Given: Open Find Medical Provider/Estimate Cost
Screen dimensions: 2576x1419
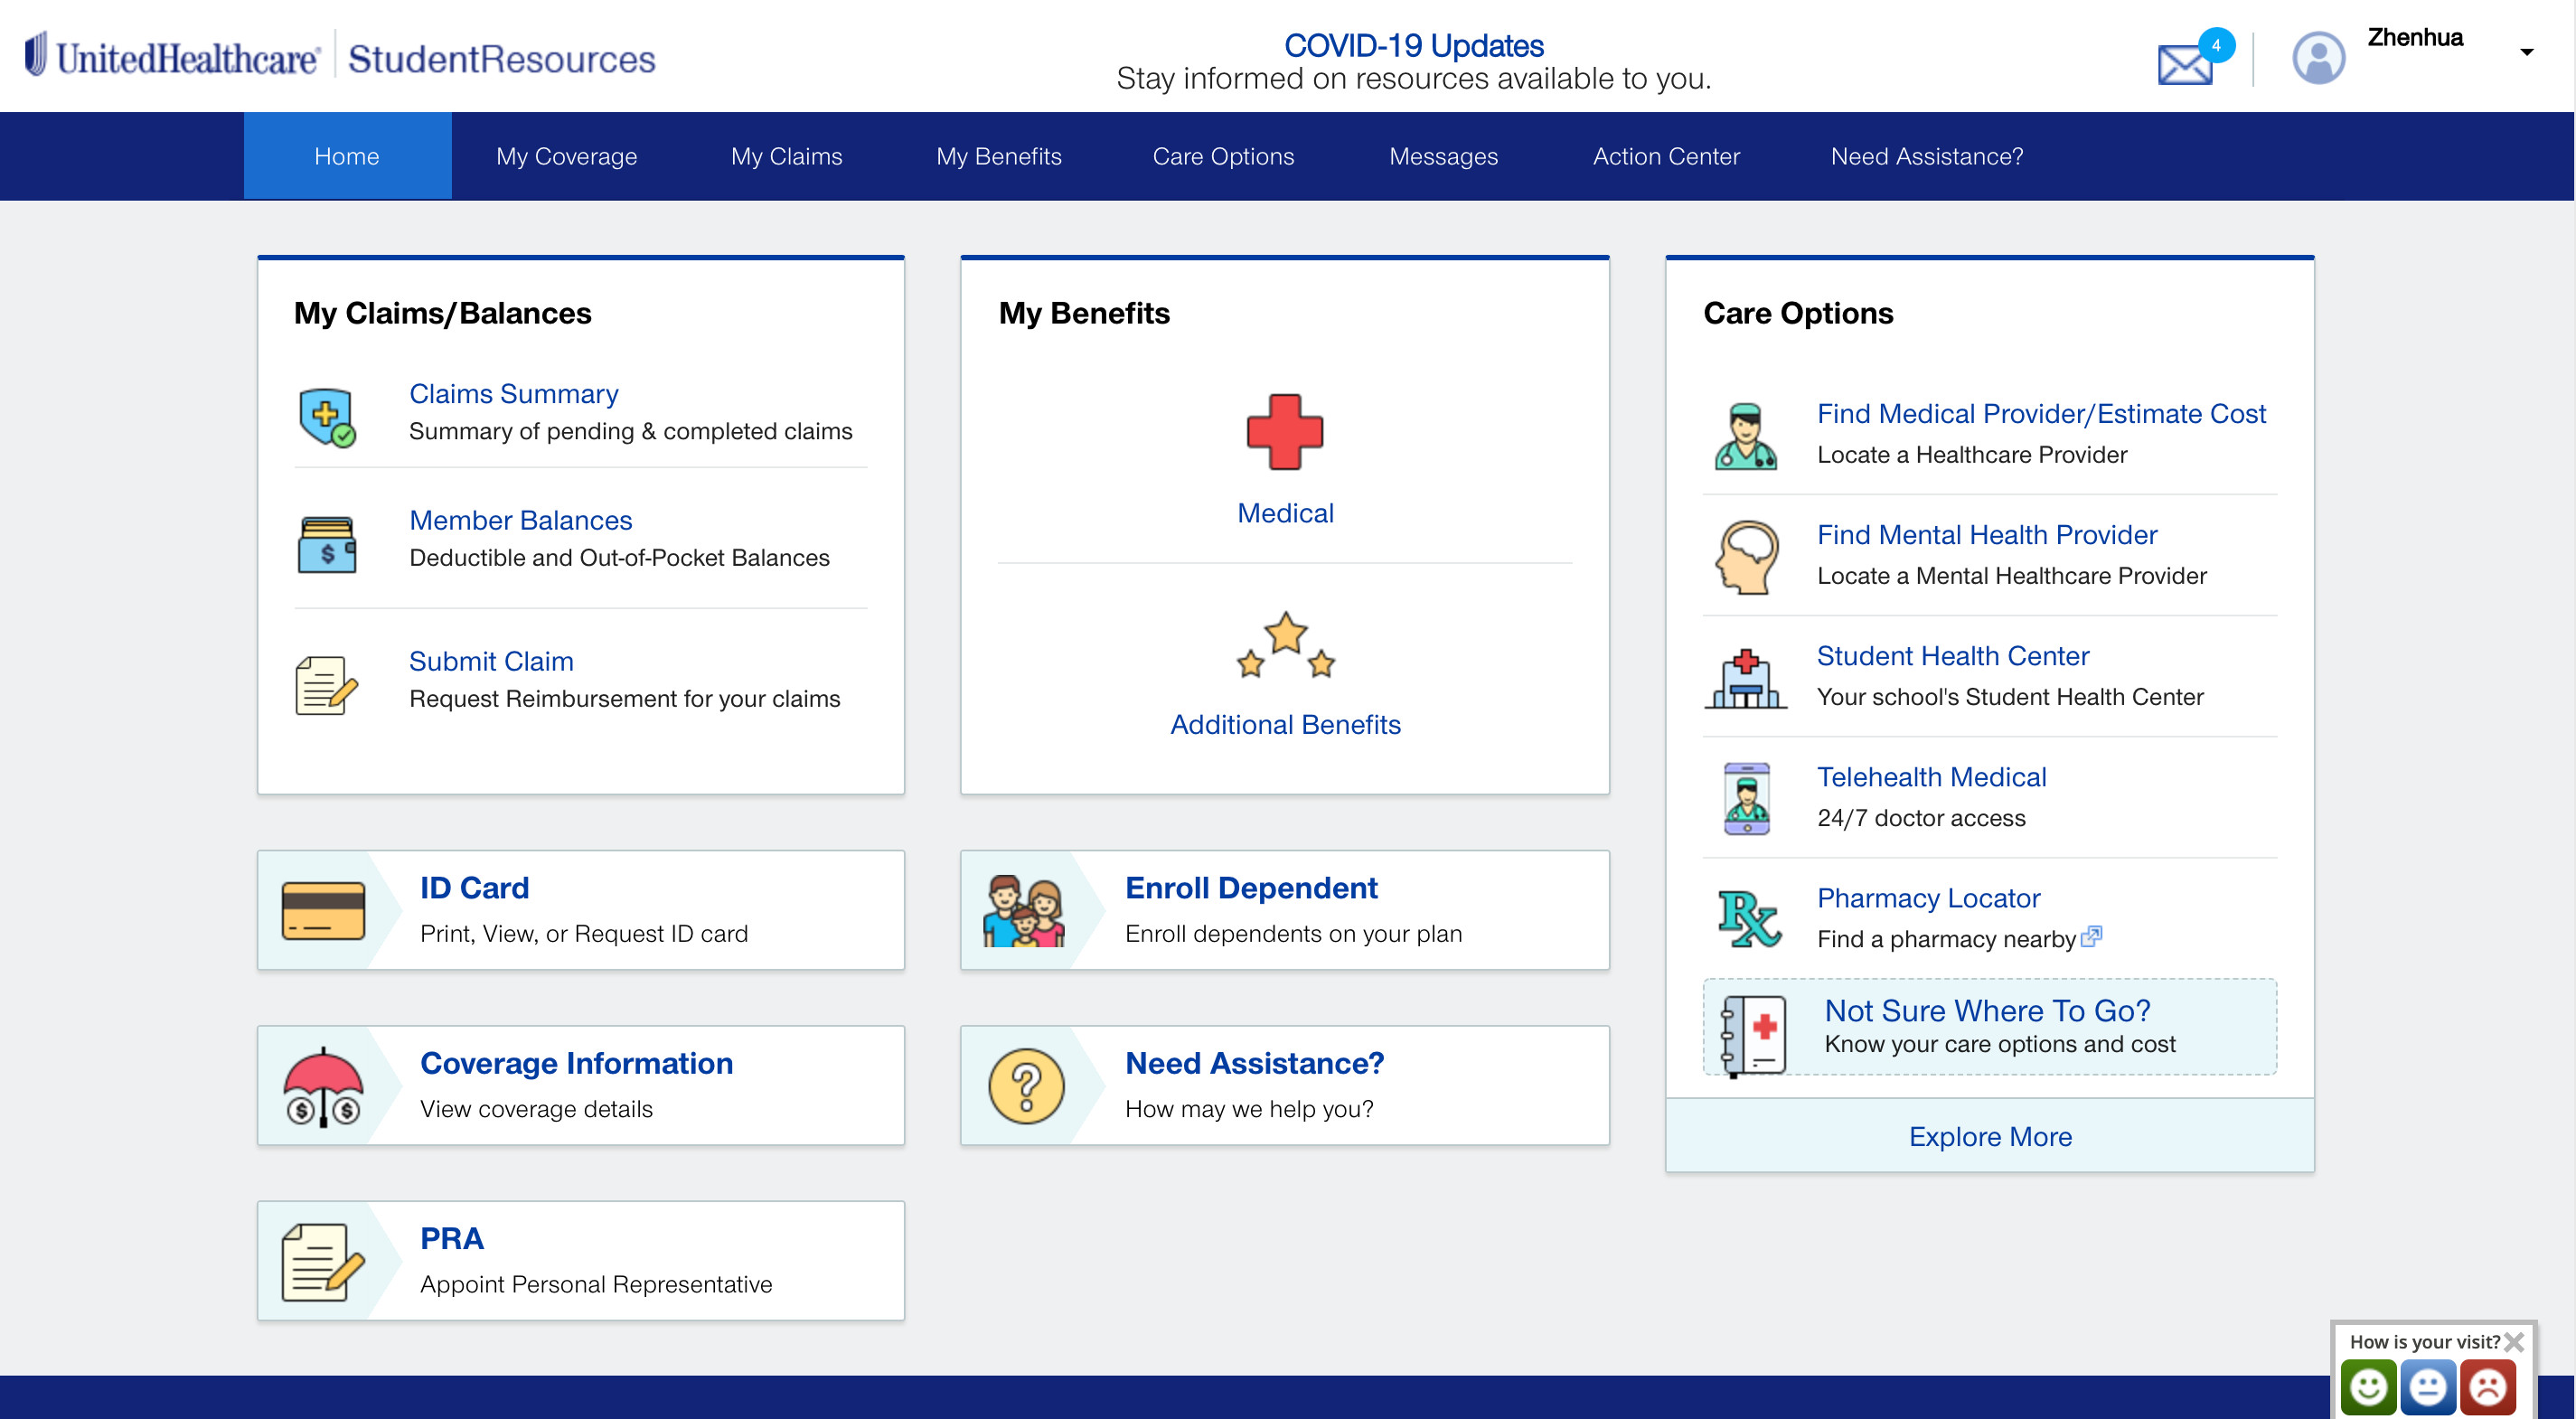Looking at the screenshot, I should click(2040, 413).
